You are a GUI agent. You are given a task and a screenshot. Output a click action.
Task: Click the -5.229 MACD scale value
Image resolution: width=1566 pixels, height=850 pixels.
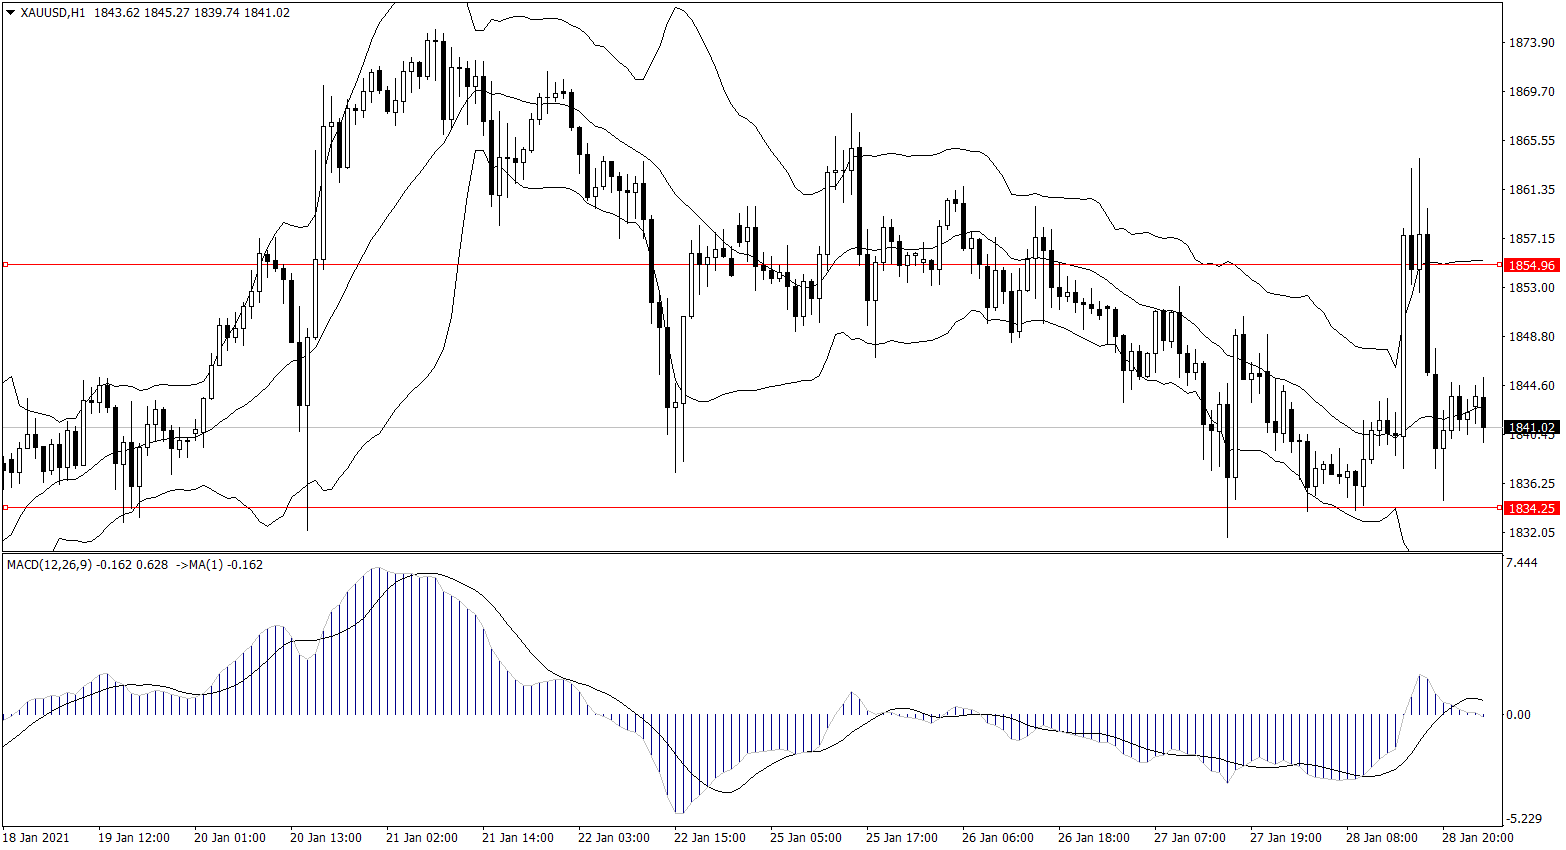(1522, 819)
